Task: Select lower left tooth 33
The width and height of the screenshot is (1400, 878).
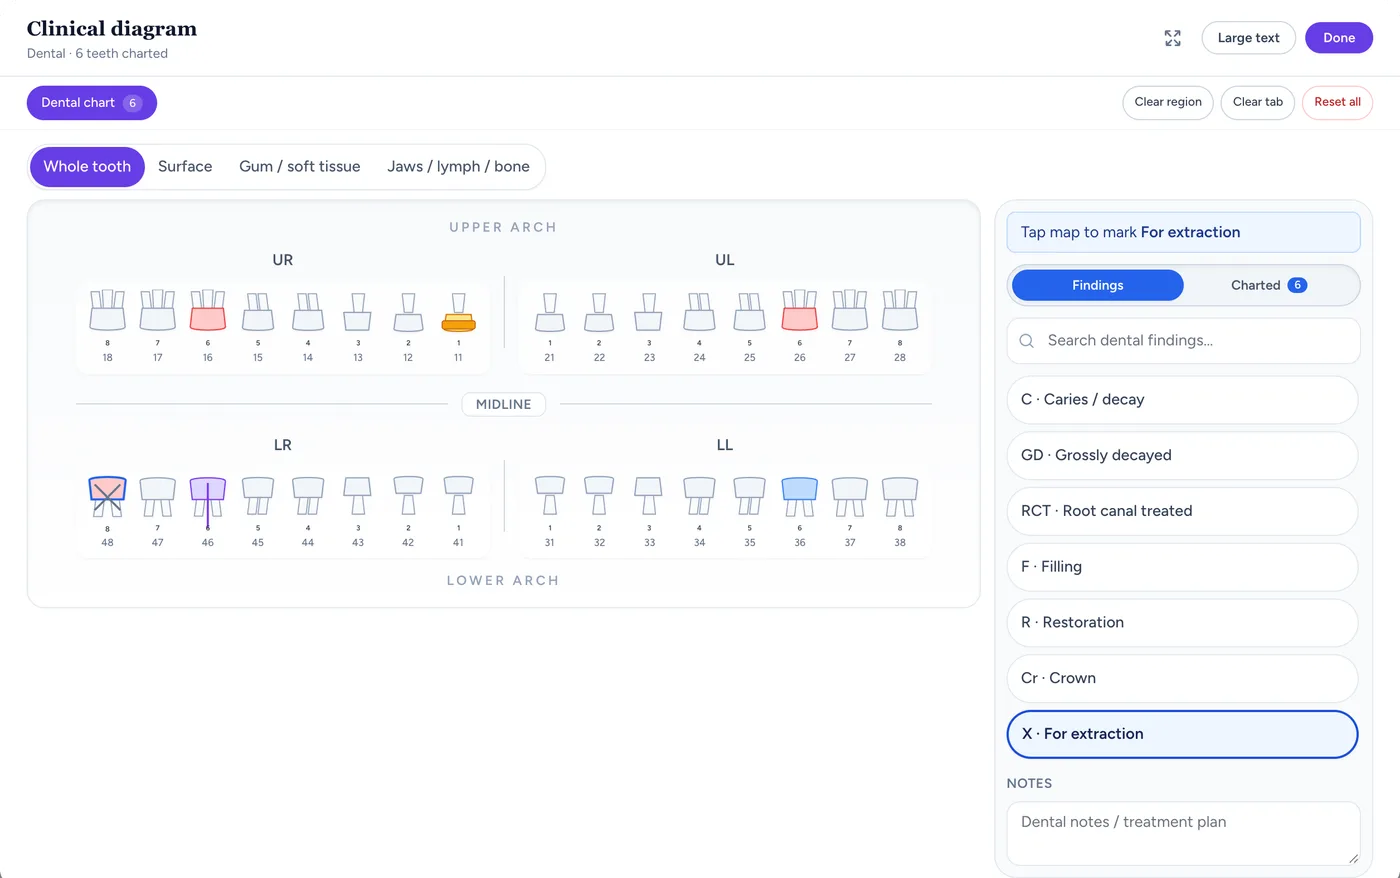Action: click(650, 496)
